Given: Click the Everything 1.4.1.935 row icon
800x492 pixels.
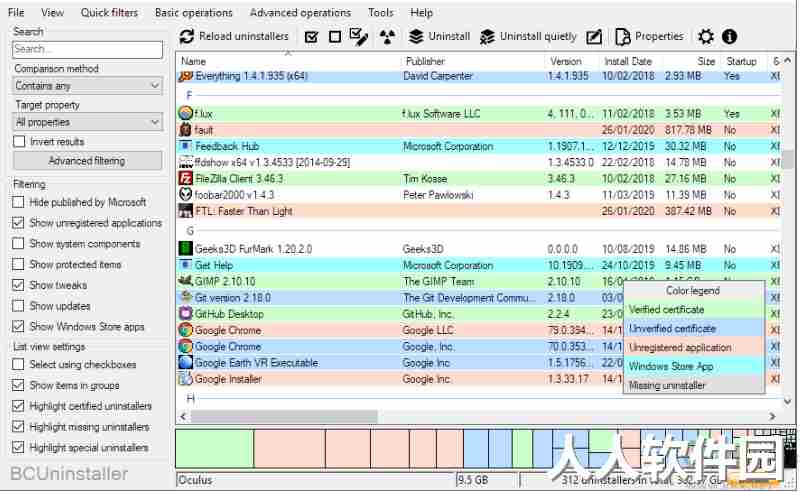Looking at the screenshot, I should pos(186,77).
